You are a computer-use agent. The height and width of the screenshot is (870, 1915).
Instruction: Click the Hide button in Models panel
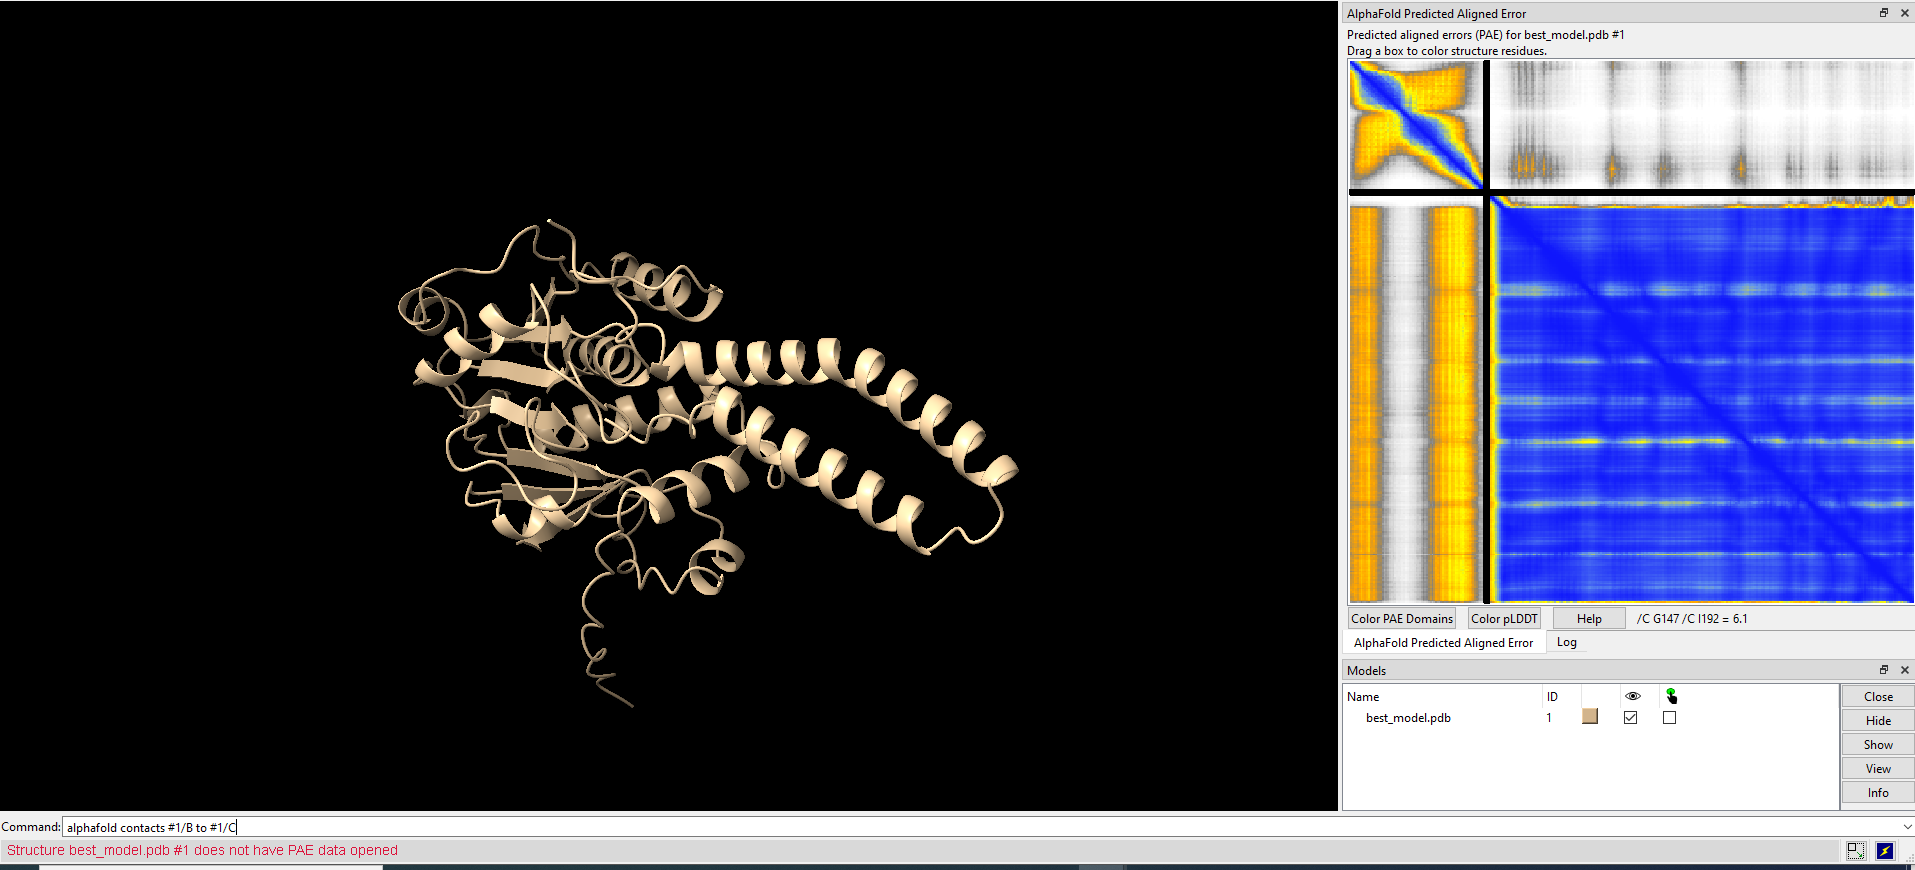pos(1877,721)
